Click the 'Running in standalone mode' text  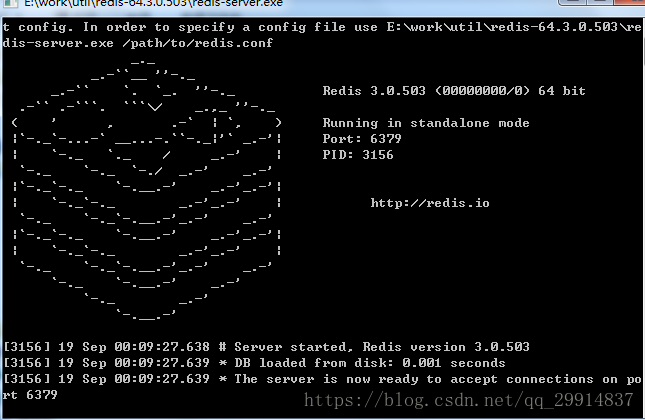426,123
